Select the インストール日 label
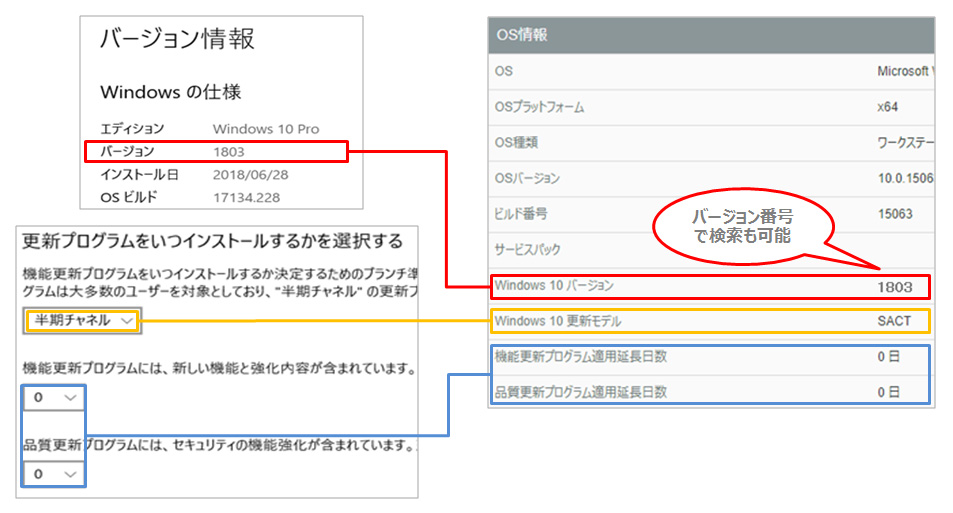The height and width of the screenshot is (513, 953). point(139,175)
